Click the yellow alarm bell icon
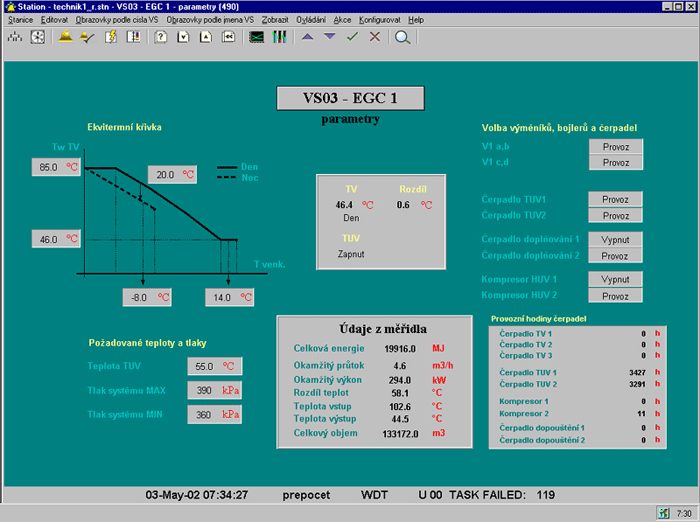The width and height of the screenshot is (700, 522). pos(65,37)
